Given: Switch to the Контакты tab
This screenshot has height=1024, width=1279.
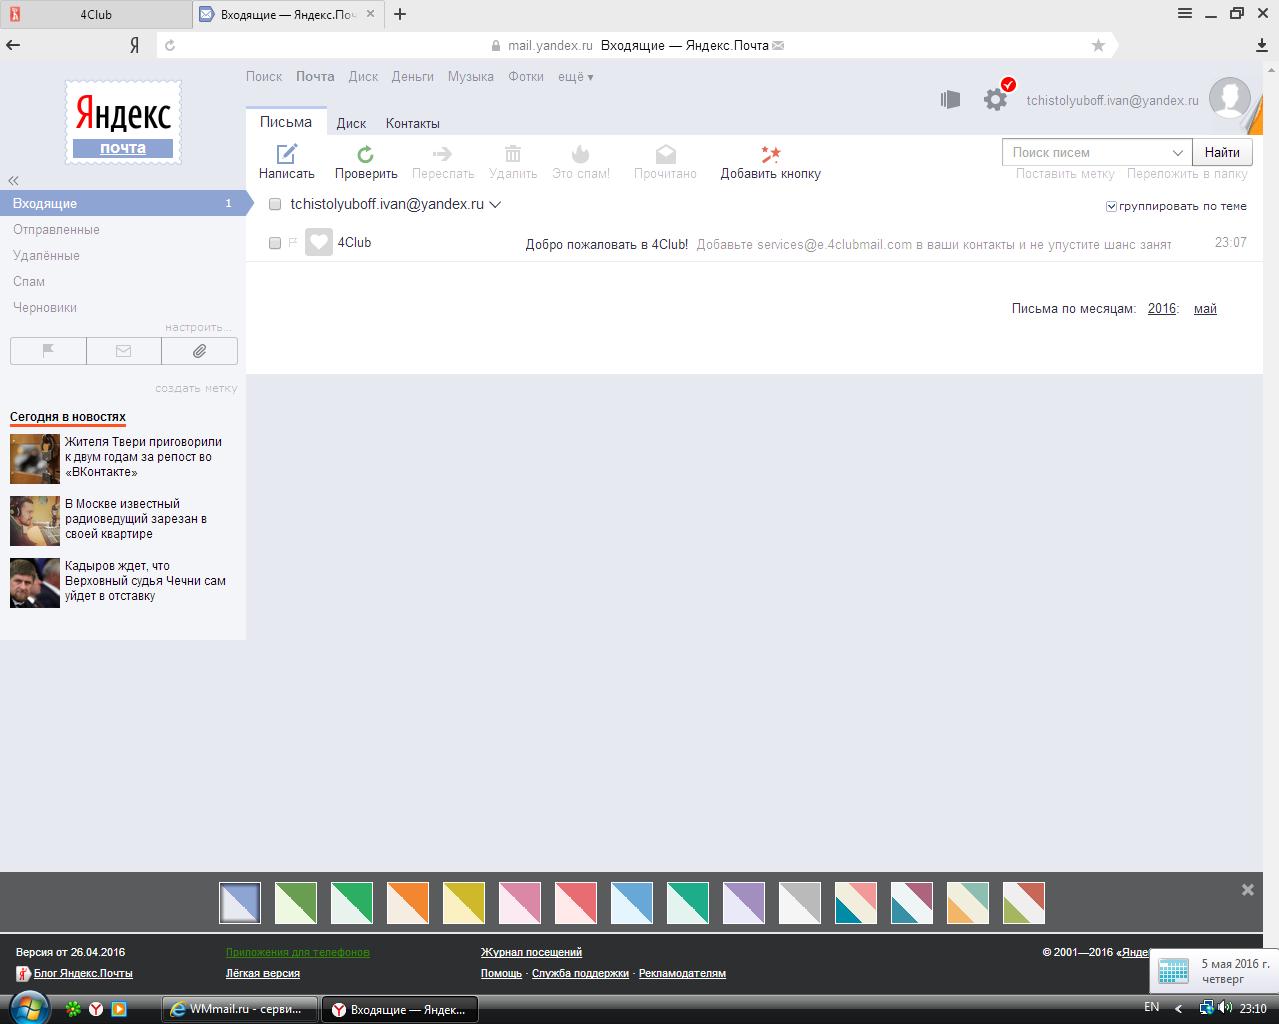Looking at the screenshot, I should point(413,123).
